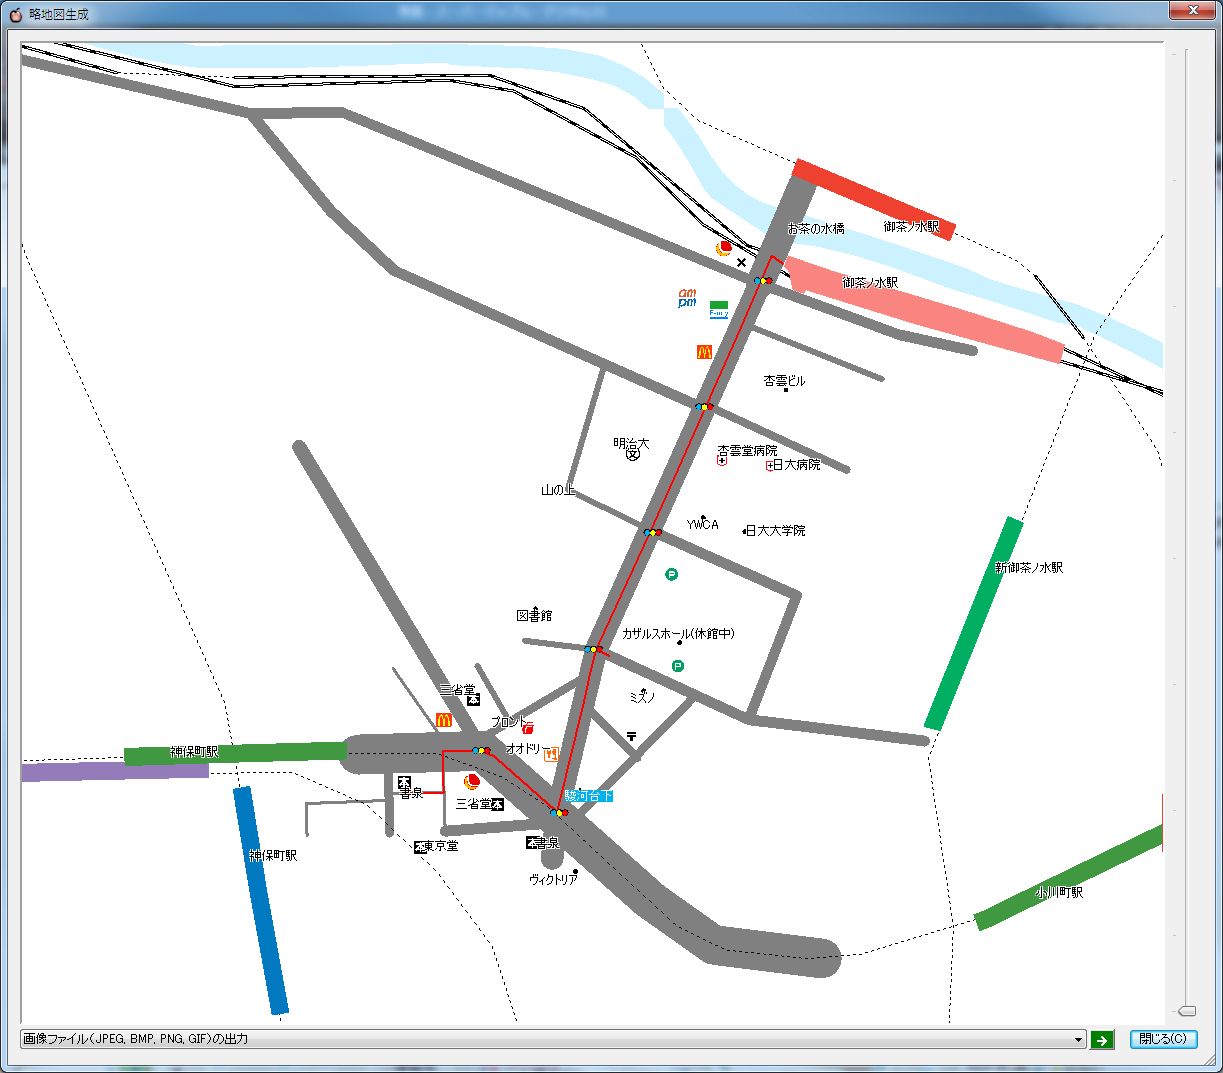Click the YWCA label
The height and width of the screenshot is (1073, 1223).
pos(703,525)
